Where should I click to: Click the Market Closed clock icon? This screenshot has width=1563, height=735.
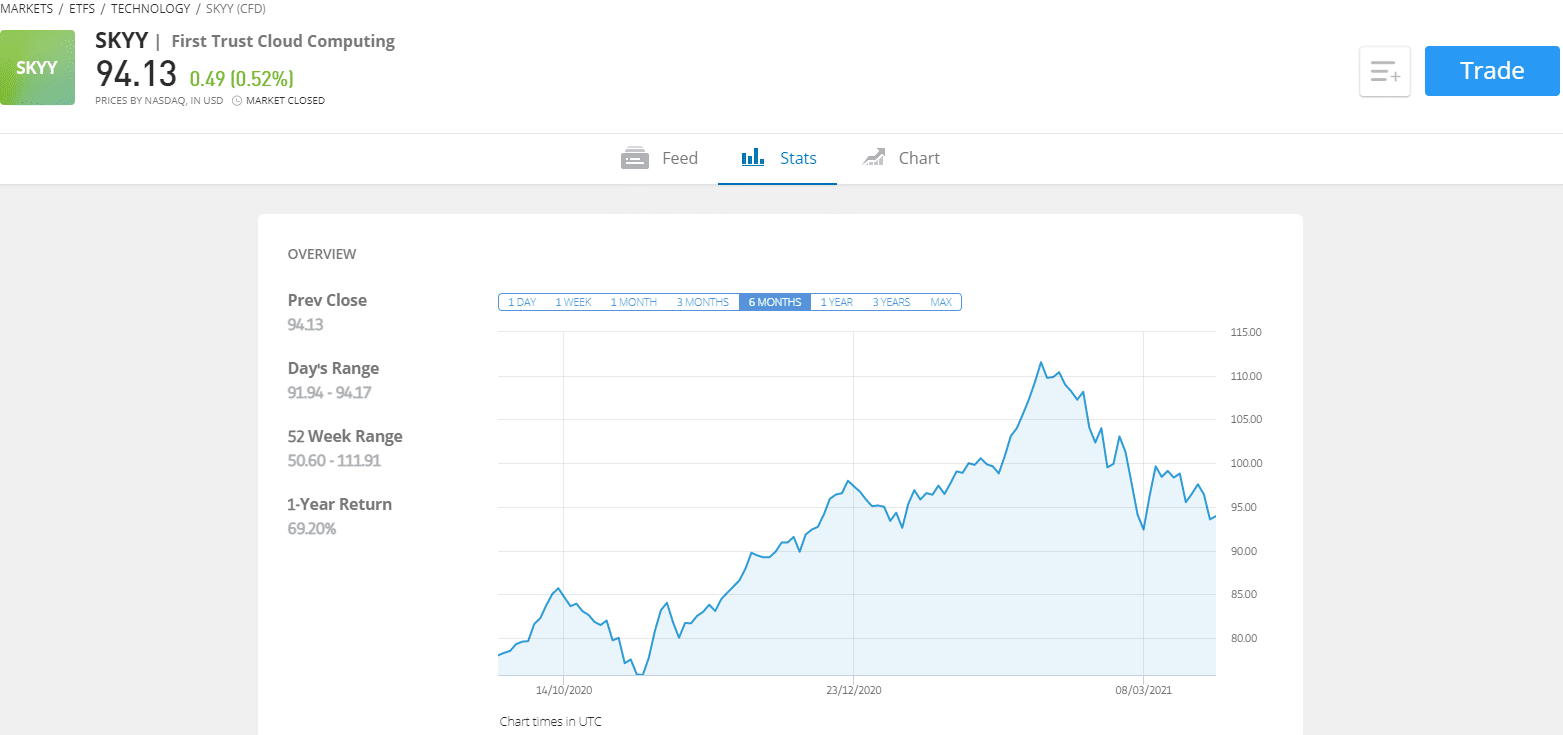[x=237, y=101]
